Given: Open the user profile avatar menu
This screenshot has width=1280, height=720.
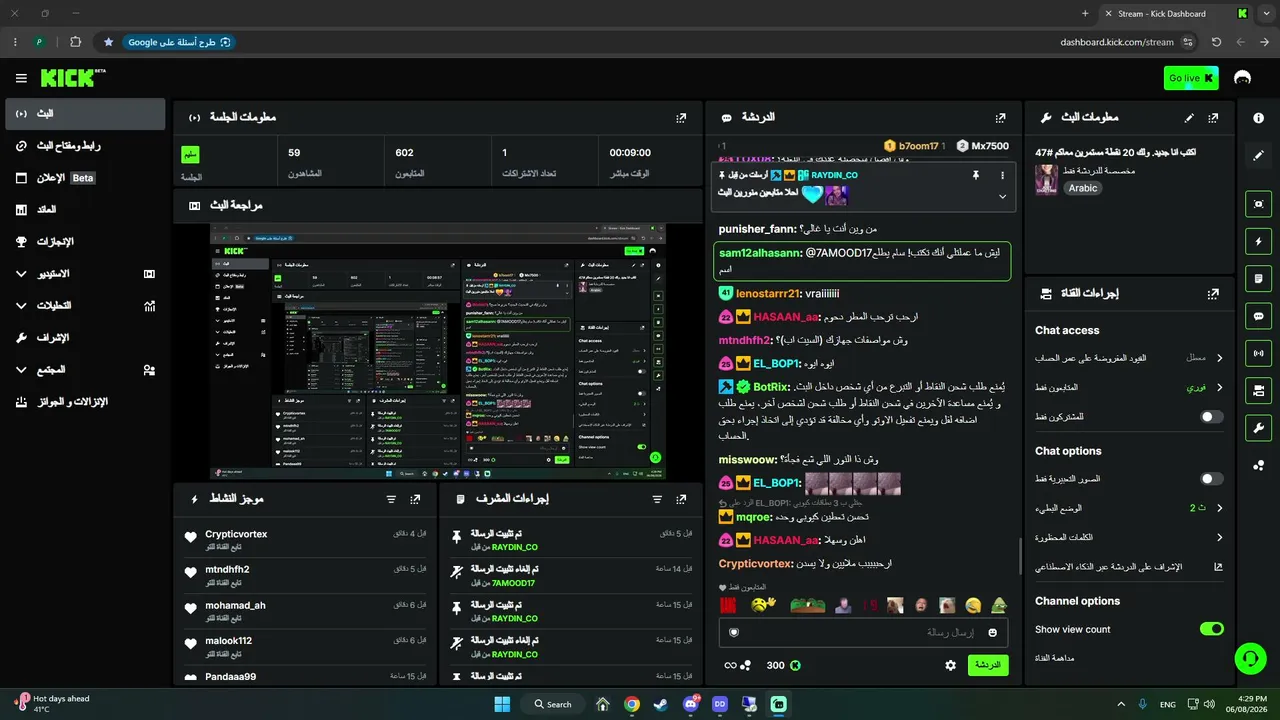Looking at the screenshot, I should coord(1243,78).
